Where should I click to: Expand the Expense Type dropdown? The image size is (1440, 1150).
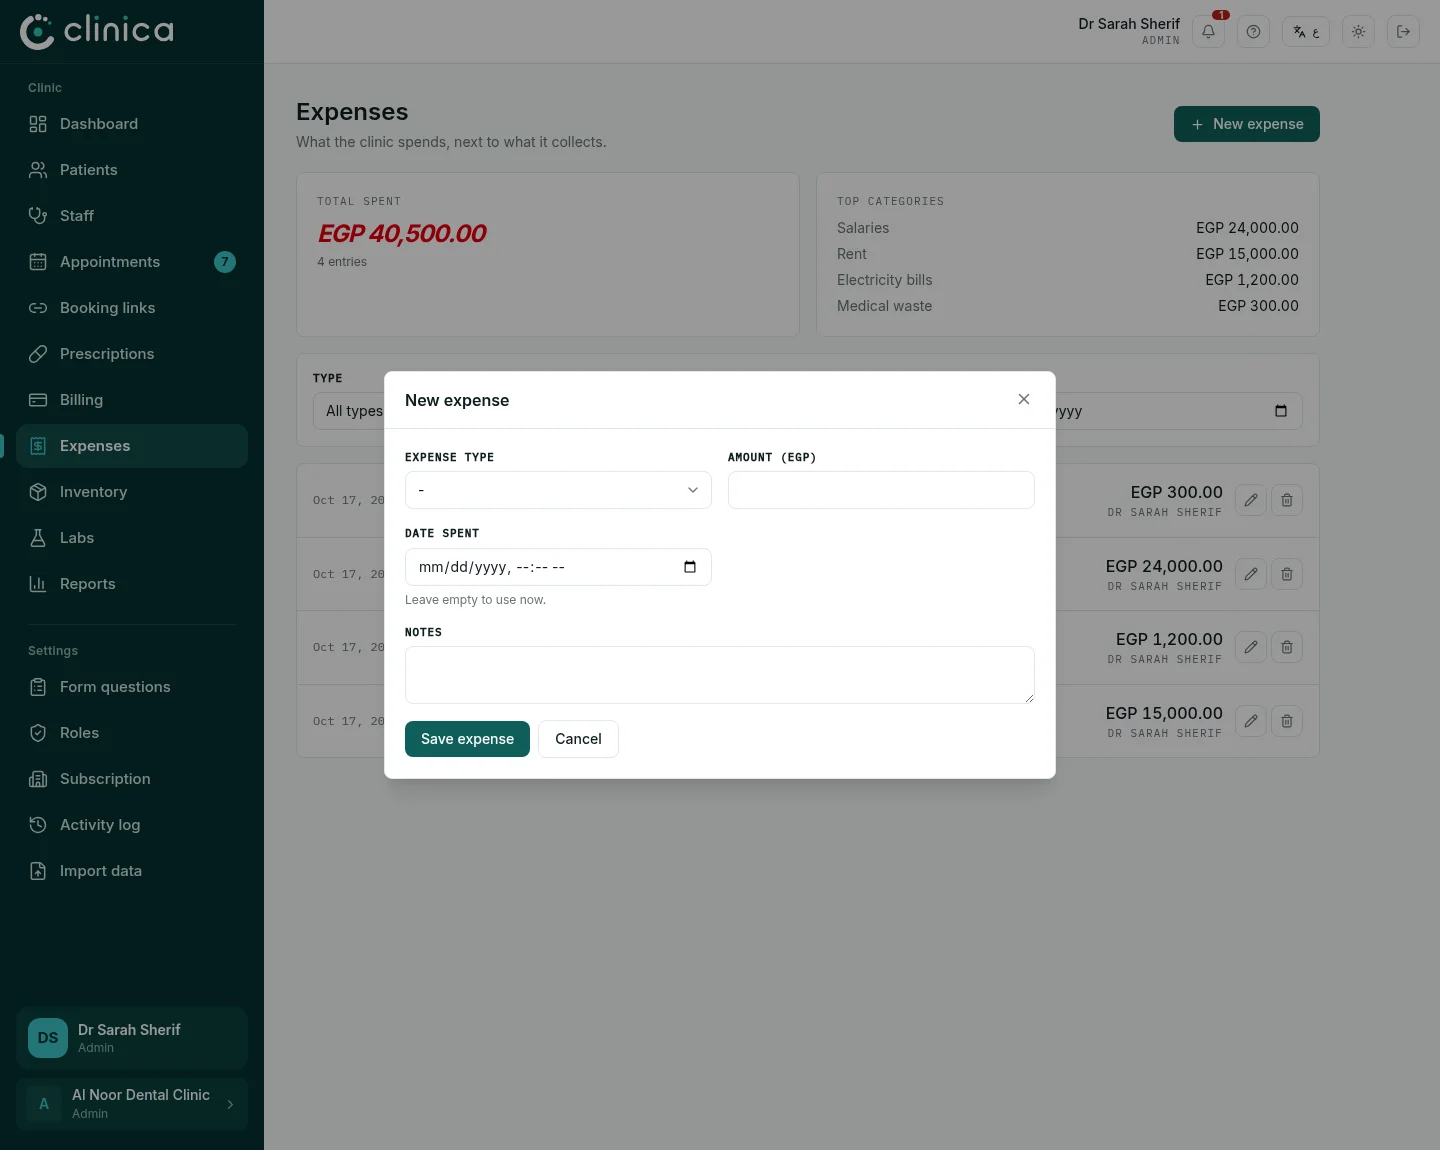click(558, 490)
